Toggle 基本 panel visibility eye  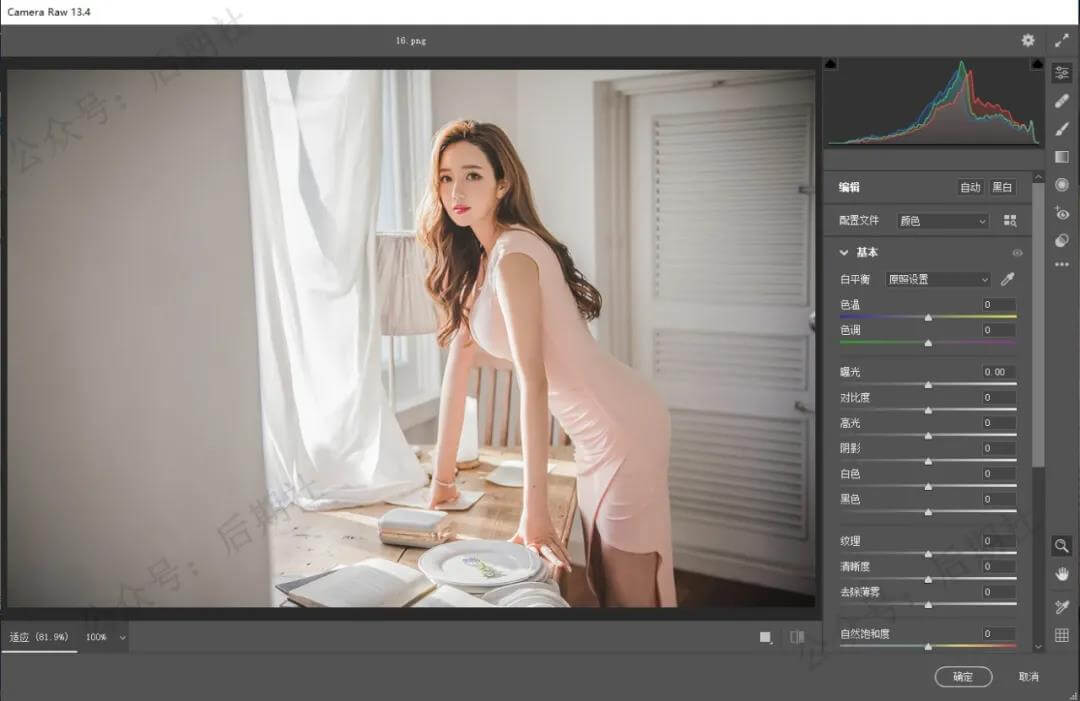tap(1017, 253)
